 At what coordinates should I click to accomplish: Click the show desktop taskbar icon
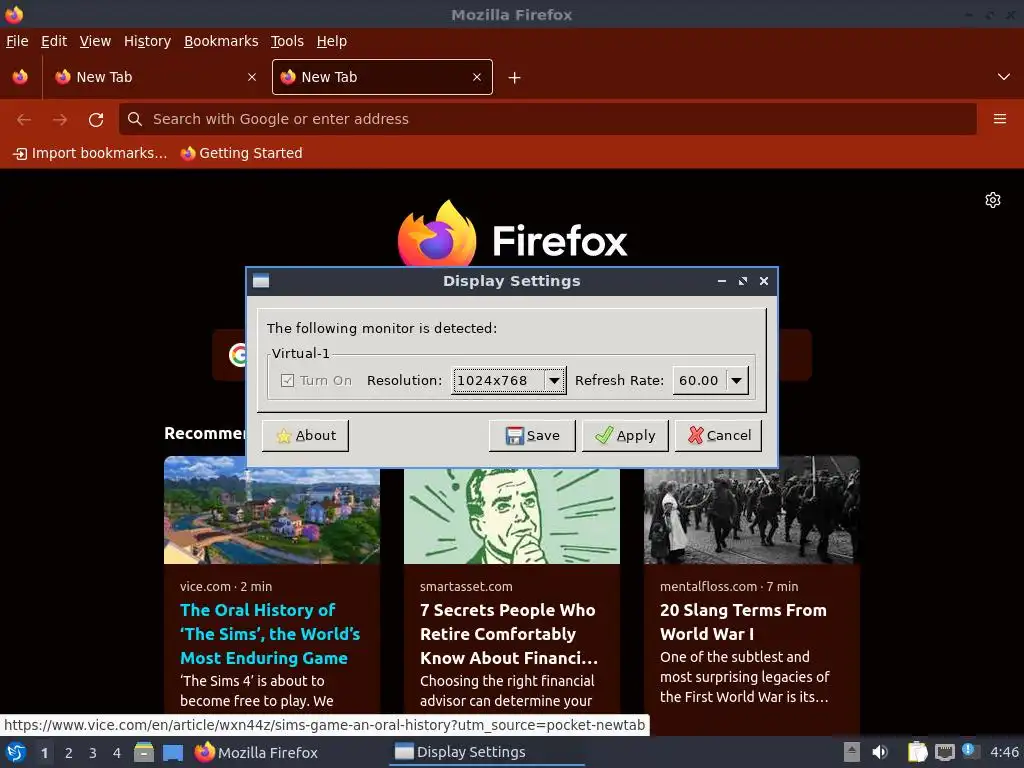(172, 752)
